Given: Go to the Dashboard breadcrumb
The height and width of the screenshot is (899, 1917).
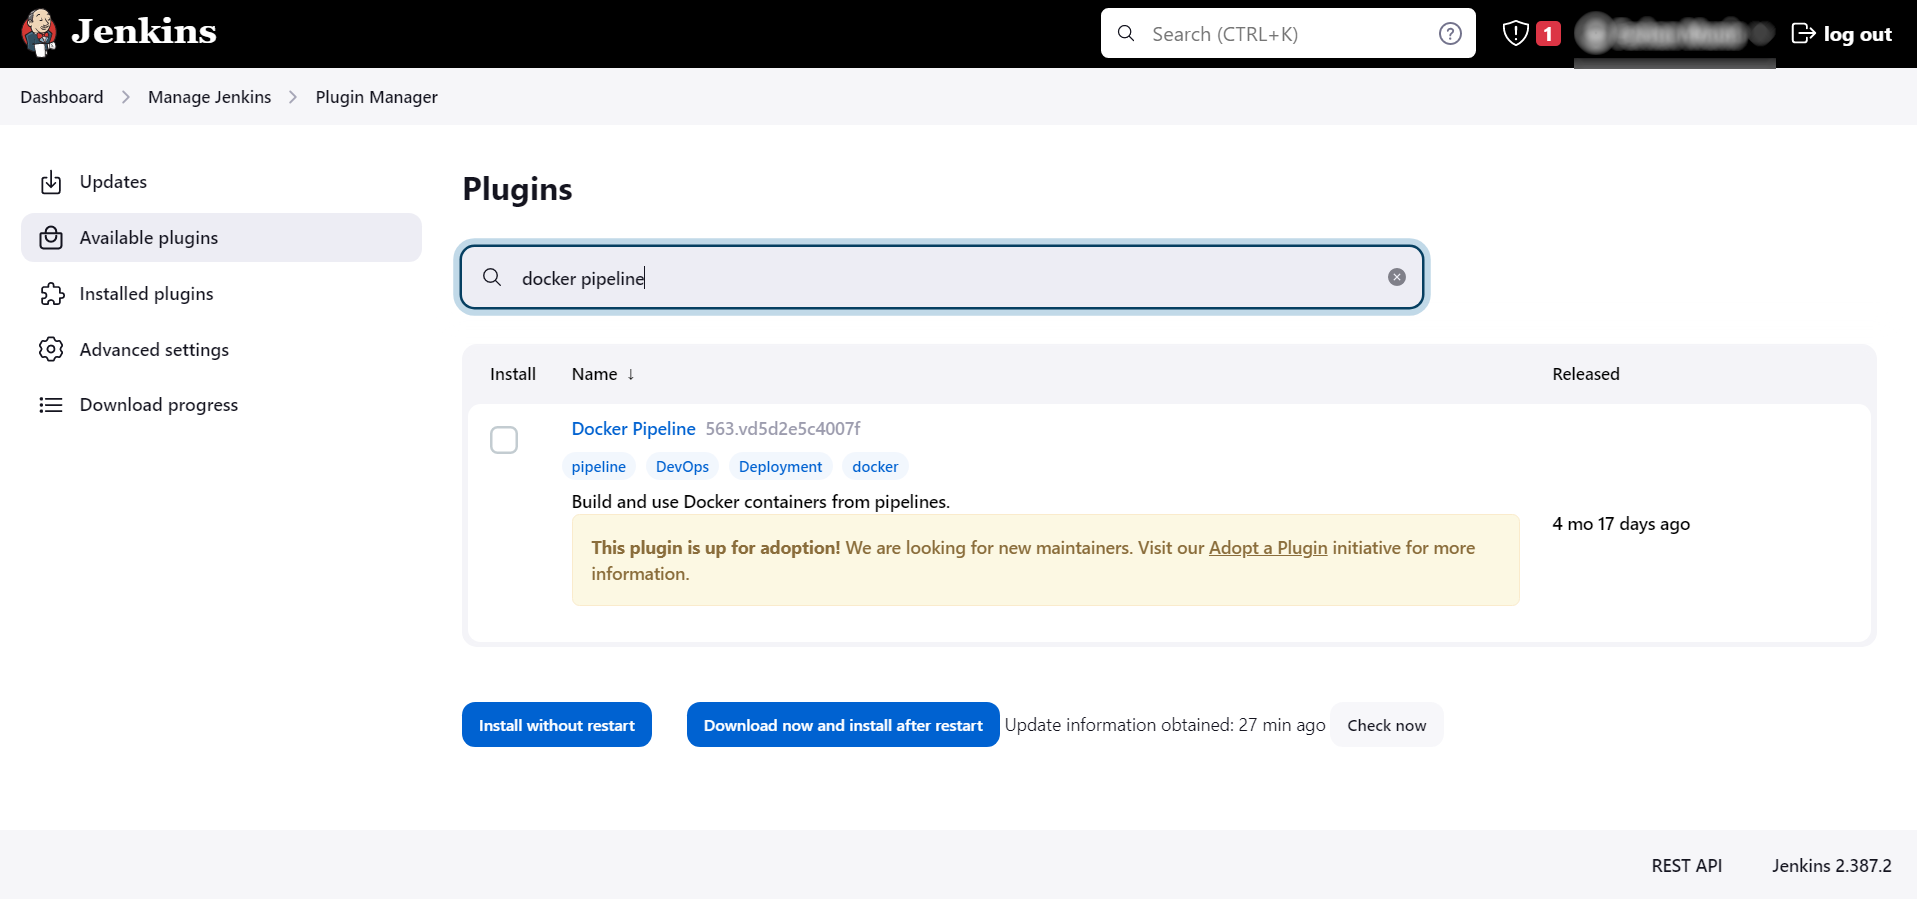Looking at the screenshot, I should [62, 97].
